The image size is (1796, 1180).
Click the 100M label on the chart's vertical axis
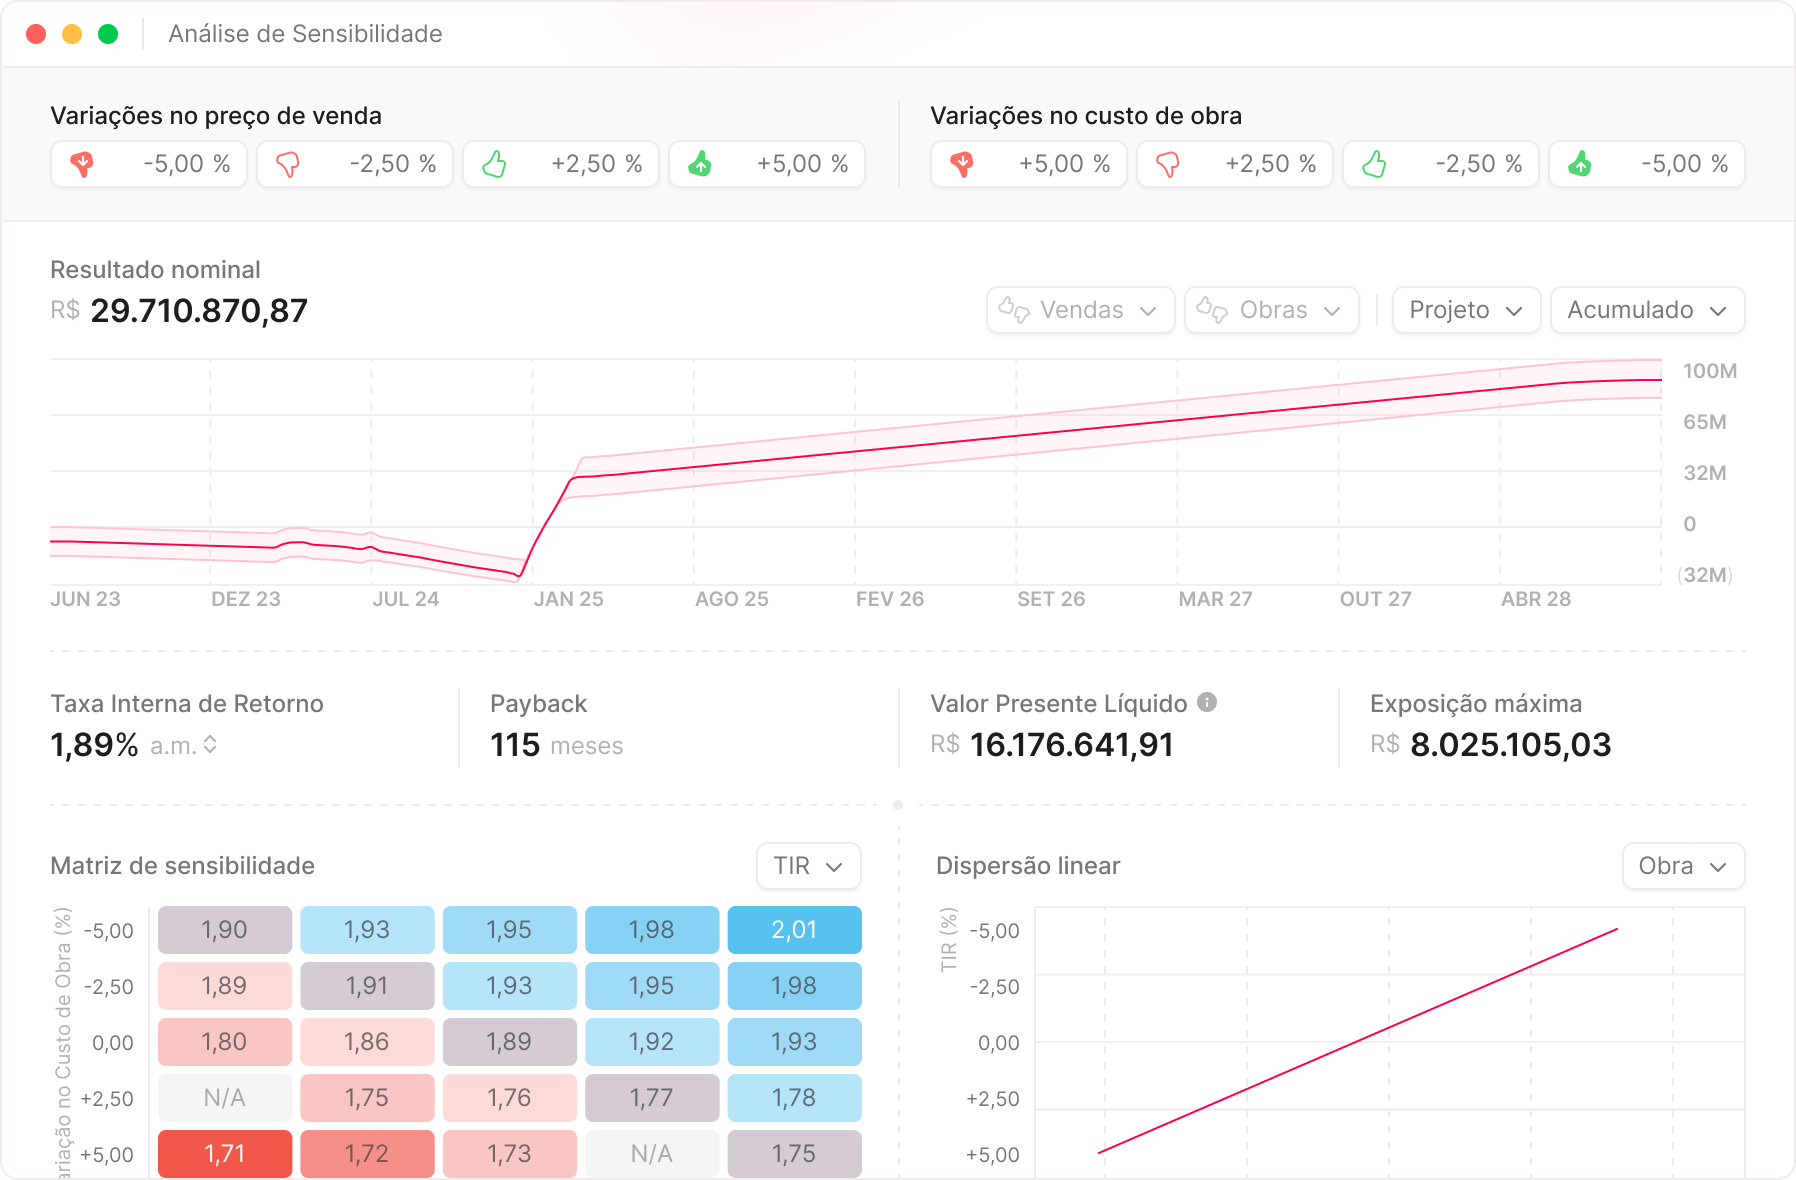coord(1710,371)
